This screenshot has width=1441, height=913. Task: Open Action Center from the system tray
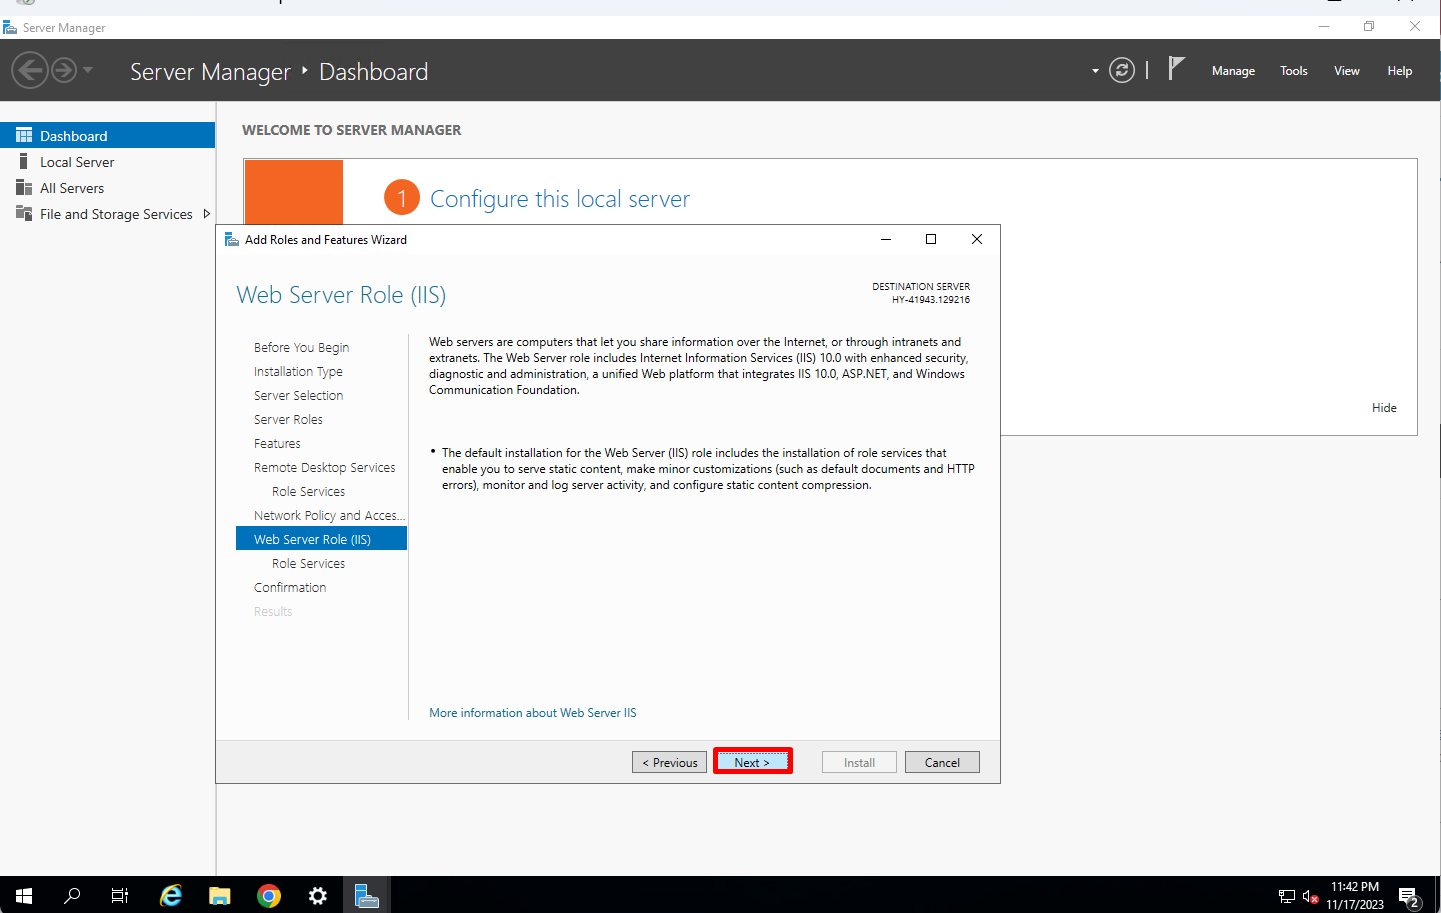[x=1409, y=895]
